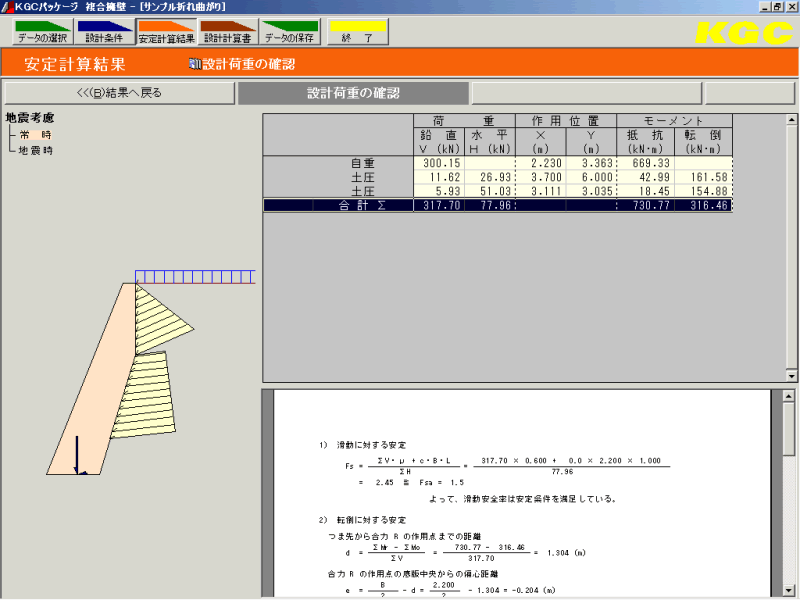
Task: Click the 鉛直 V (kN) column header
Action: point(439,141)
